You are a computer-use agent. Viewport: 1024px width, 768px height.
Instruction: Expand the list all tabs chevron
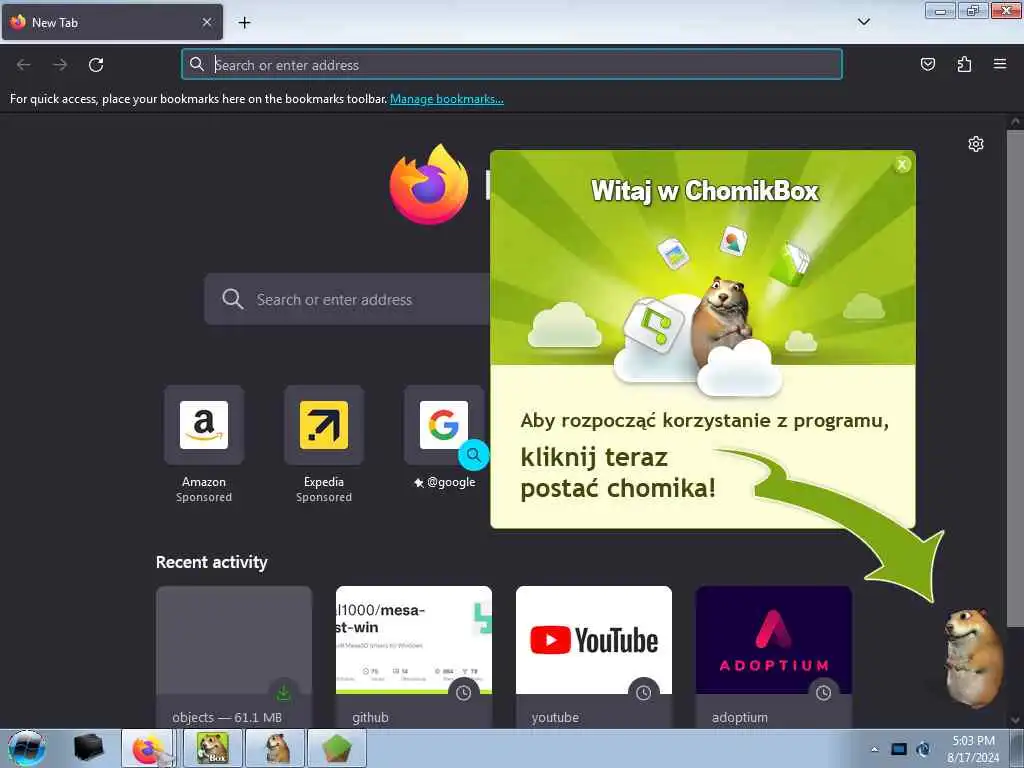[x=863, y=22]
